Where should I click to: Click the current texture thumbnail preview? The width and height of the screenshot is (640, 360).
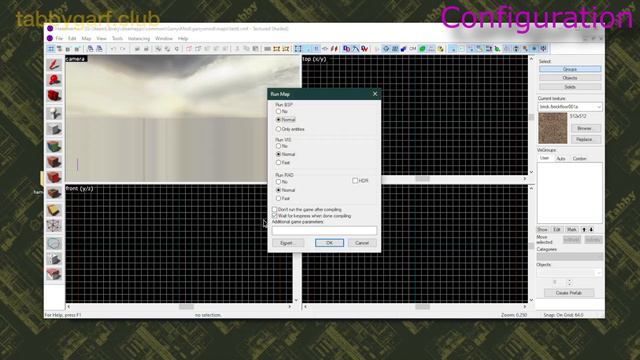[553, 128]
